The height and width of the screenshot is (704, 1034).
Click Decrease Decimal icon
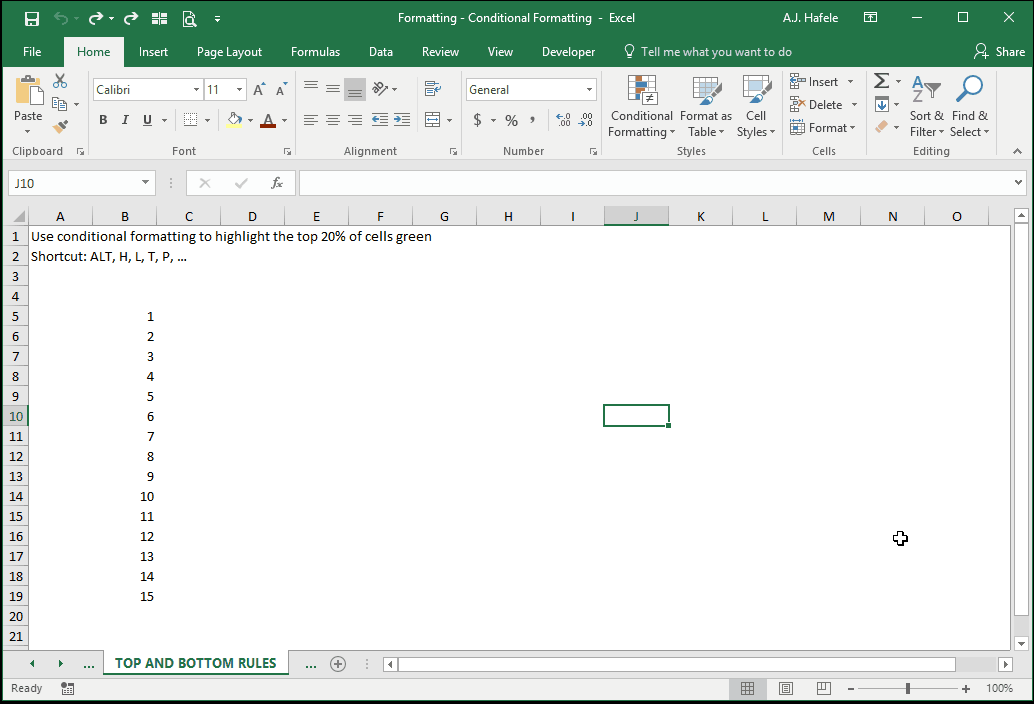(x=586, y=120)
